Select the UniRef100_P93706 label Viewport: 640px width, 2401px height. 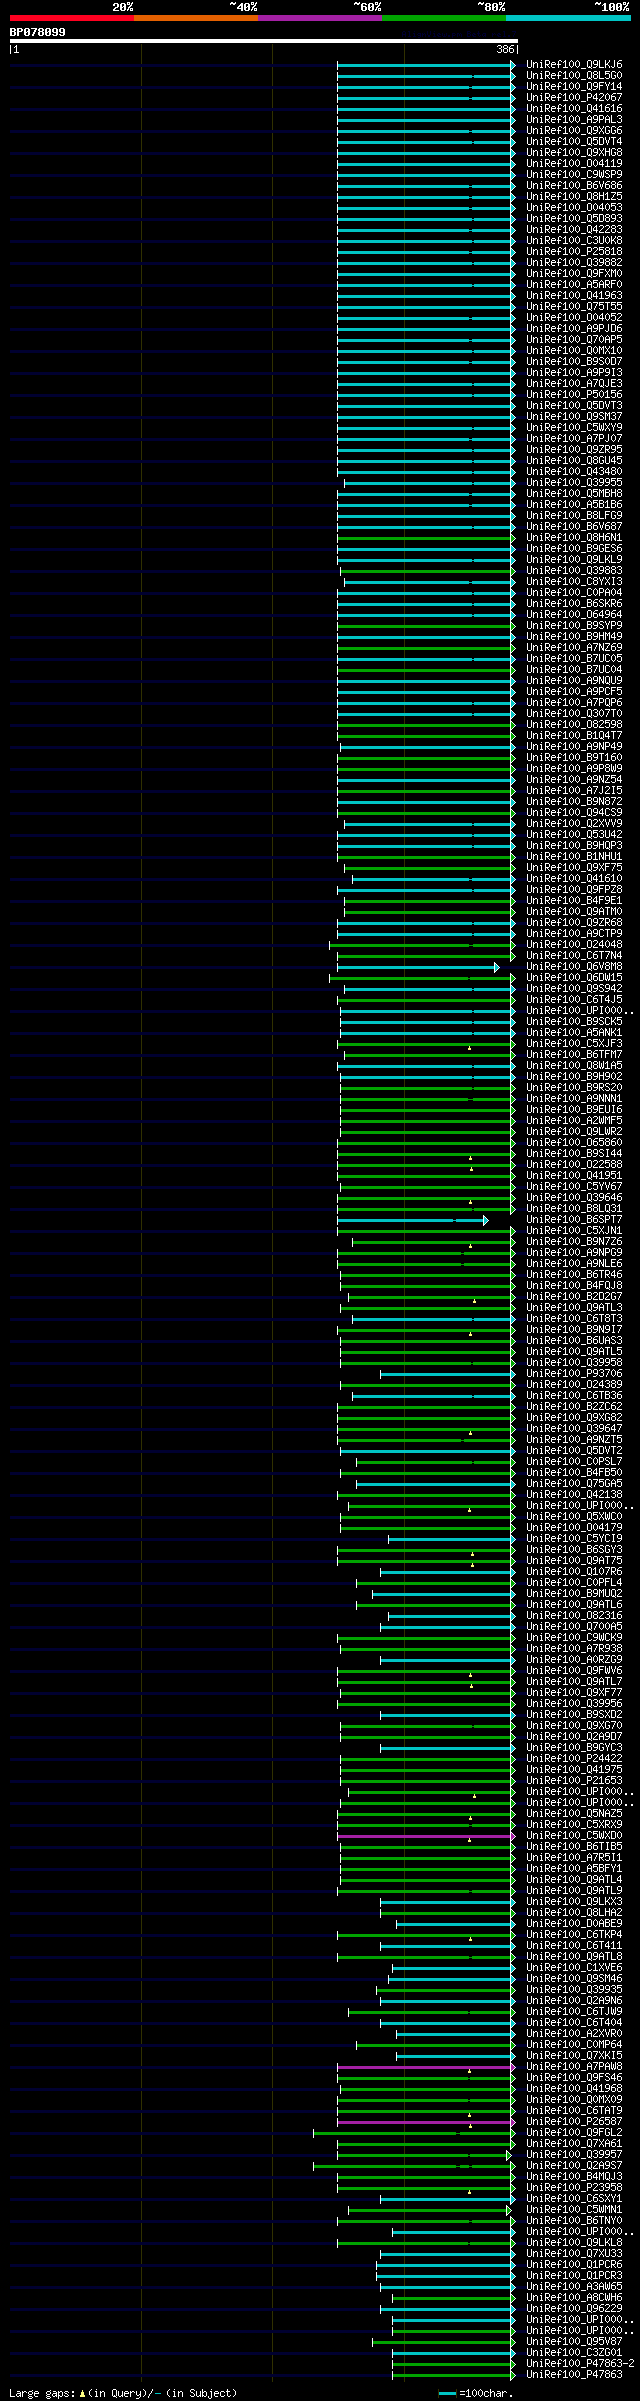click(574, 1373)
